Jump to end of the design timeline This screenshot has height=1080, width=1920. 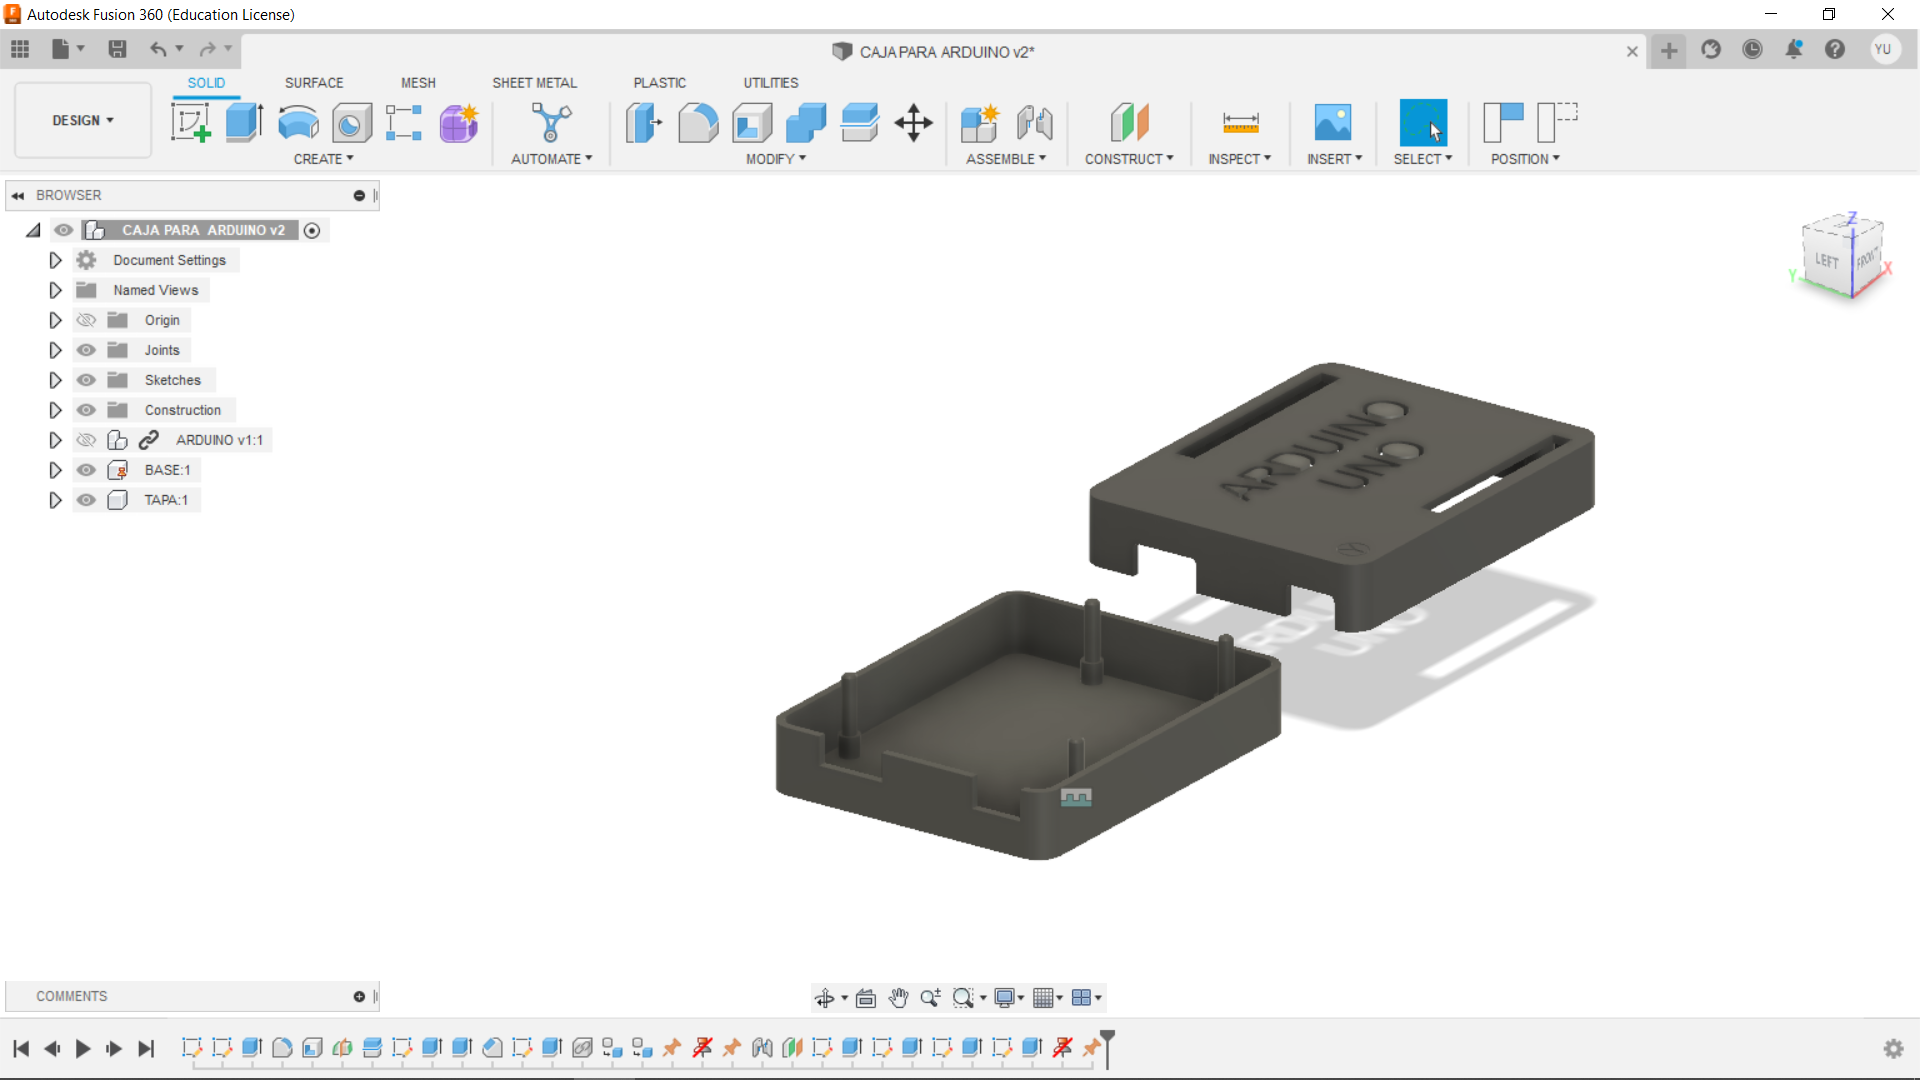(146, 1049)
